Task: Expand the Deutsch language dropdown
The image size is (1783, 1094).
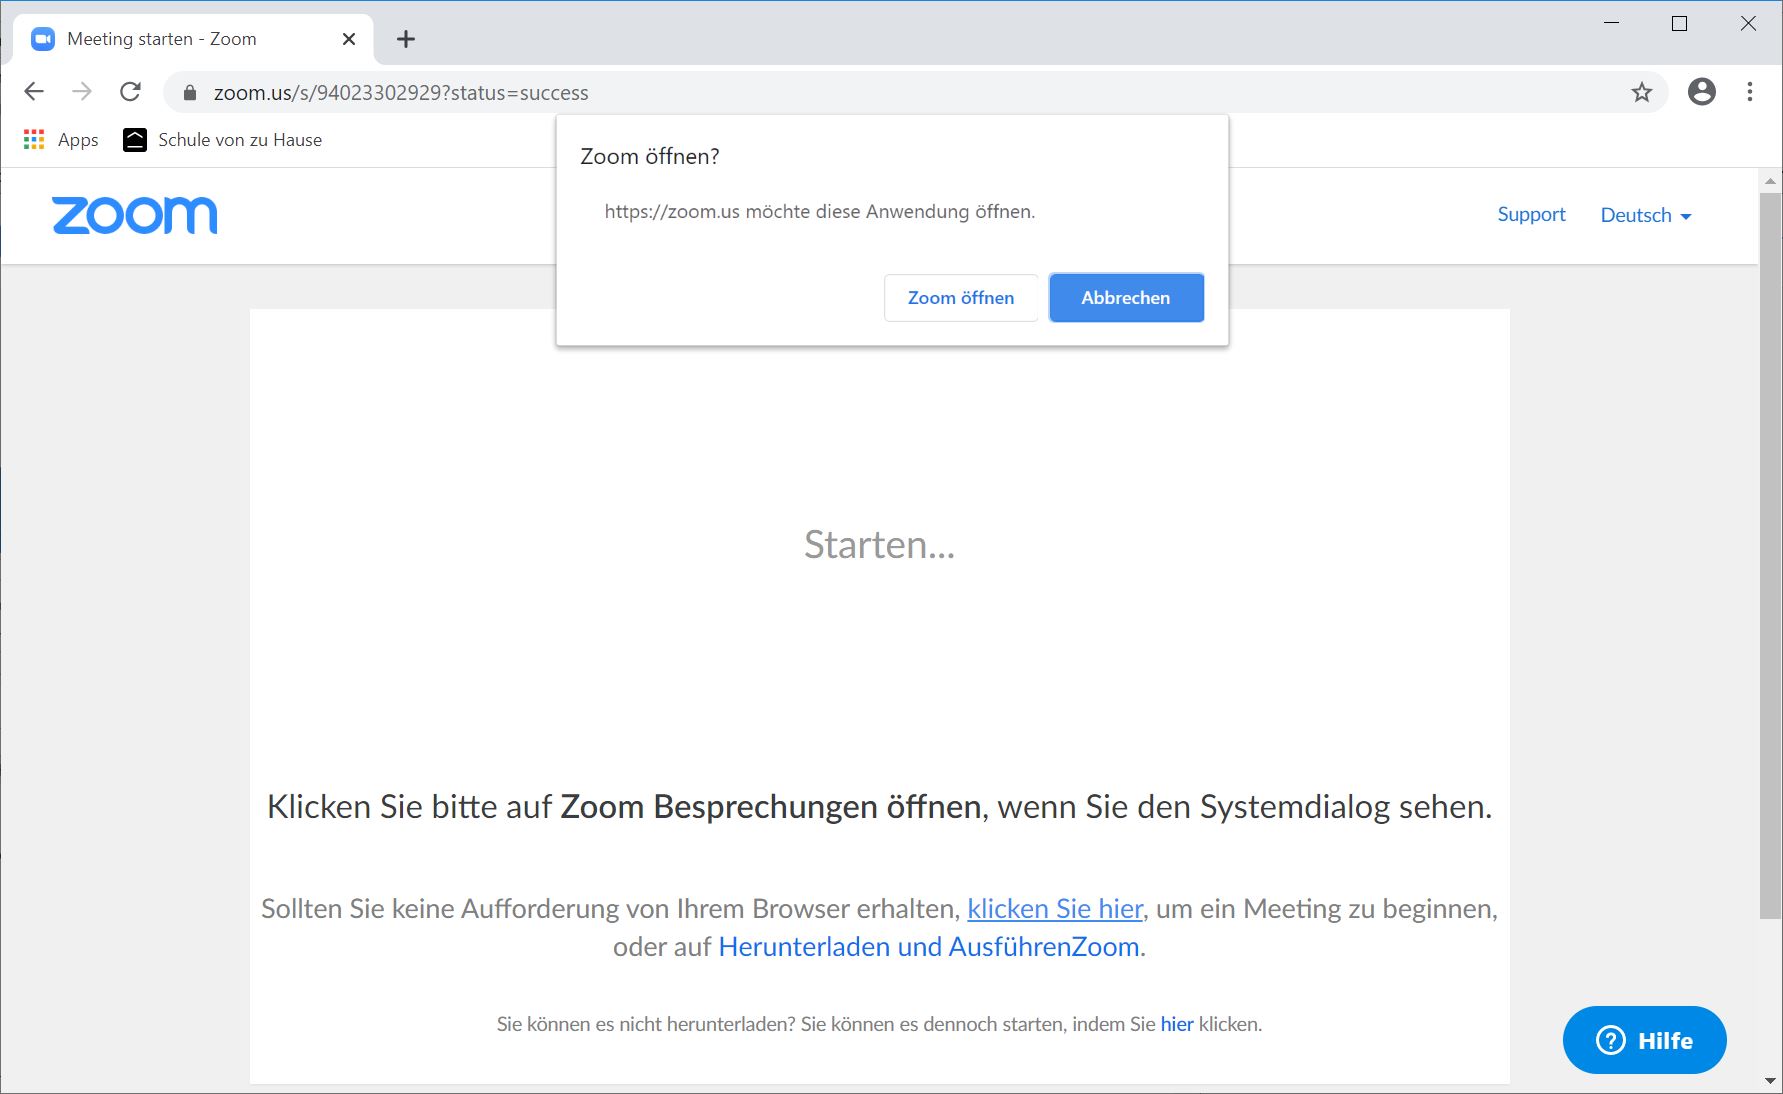Action: tap(1646, 215)
